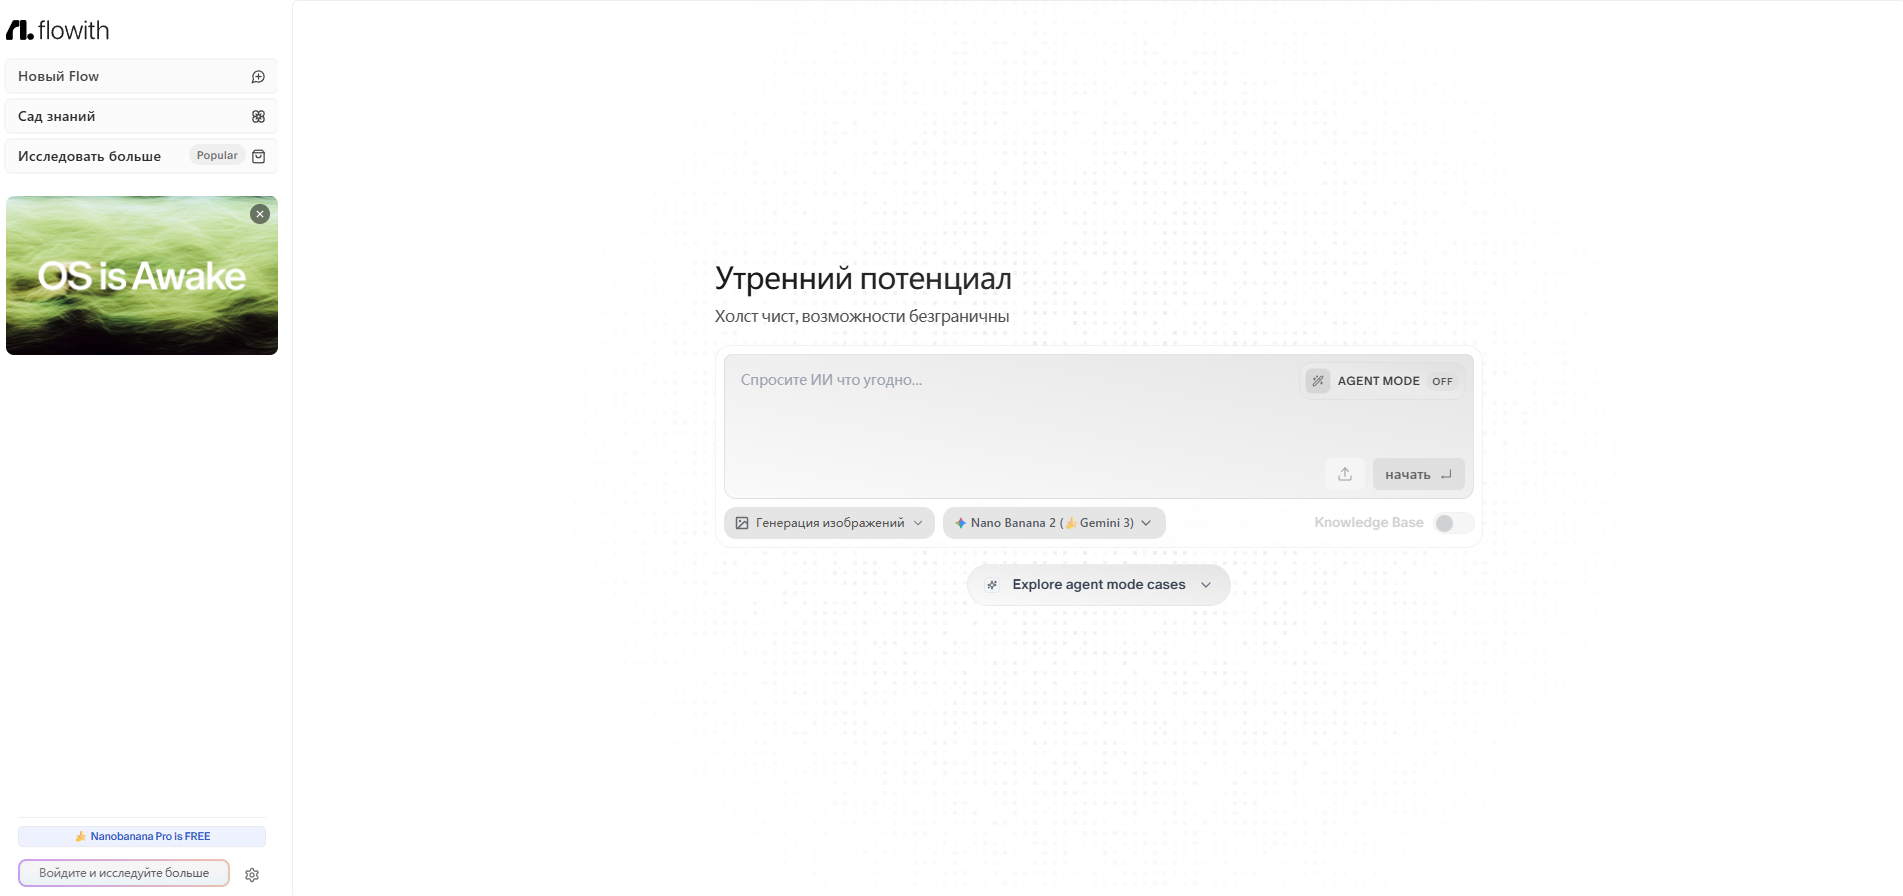Open a Новый Flow
The image size is (1903, 896).
(141, 76)
